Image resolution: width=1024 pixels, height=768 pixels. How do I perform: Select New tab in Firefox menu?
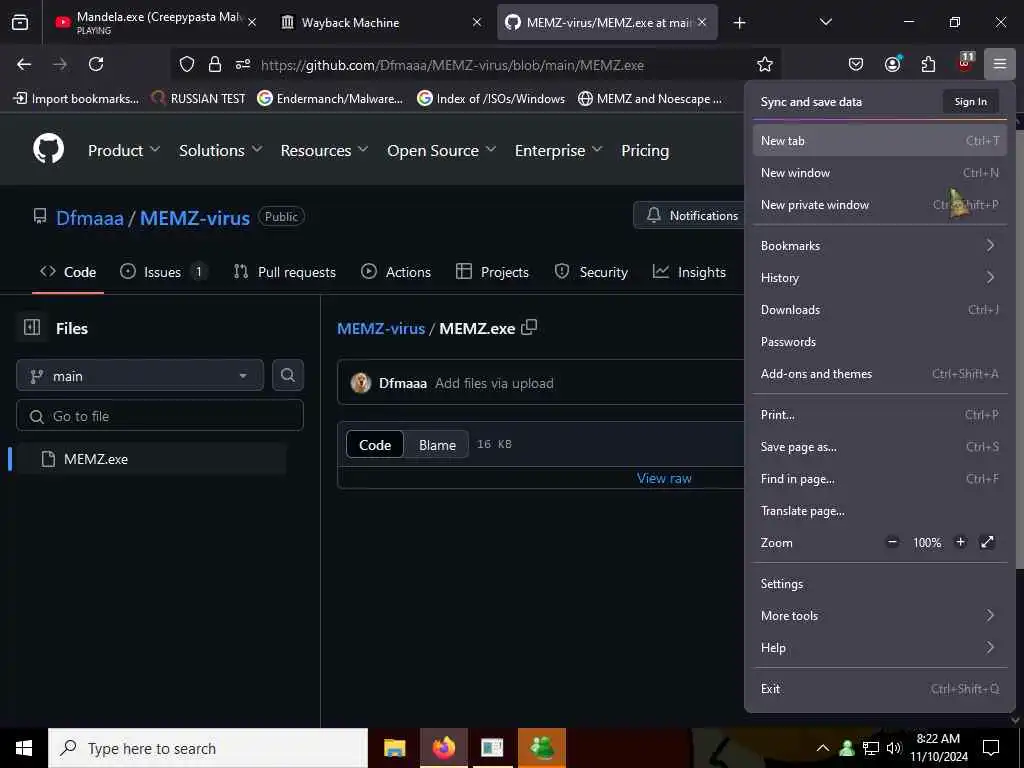(x=879, y=140)
